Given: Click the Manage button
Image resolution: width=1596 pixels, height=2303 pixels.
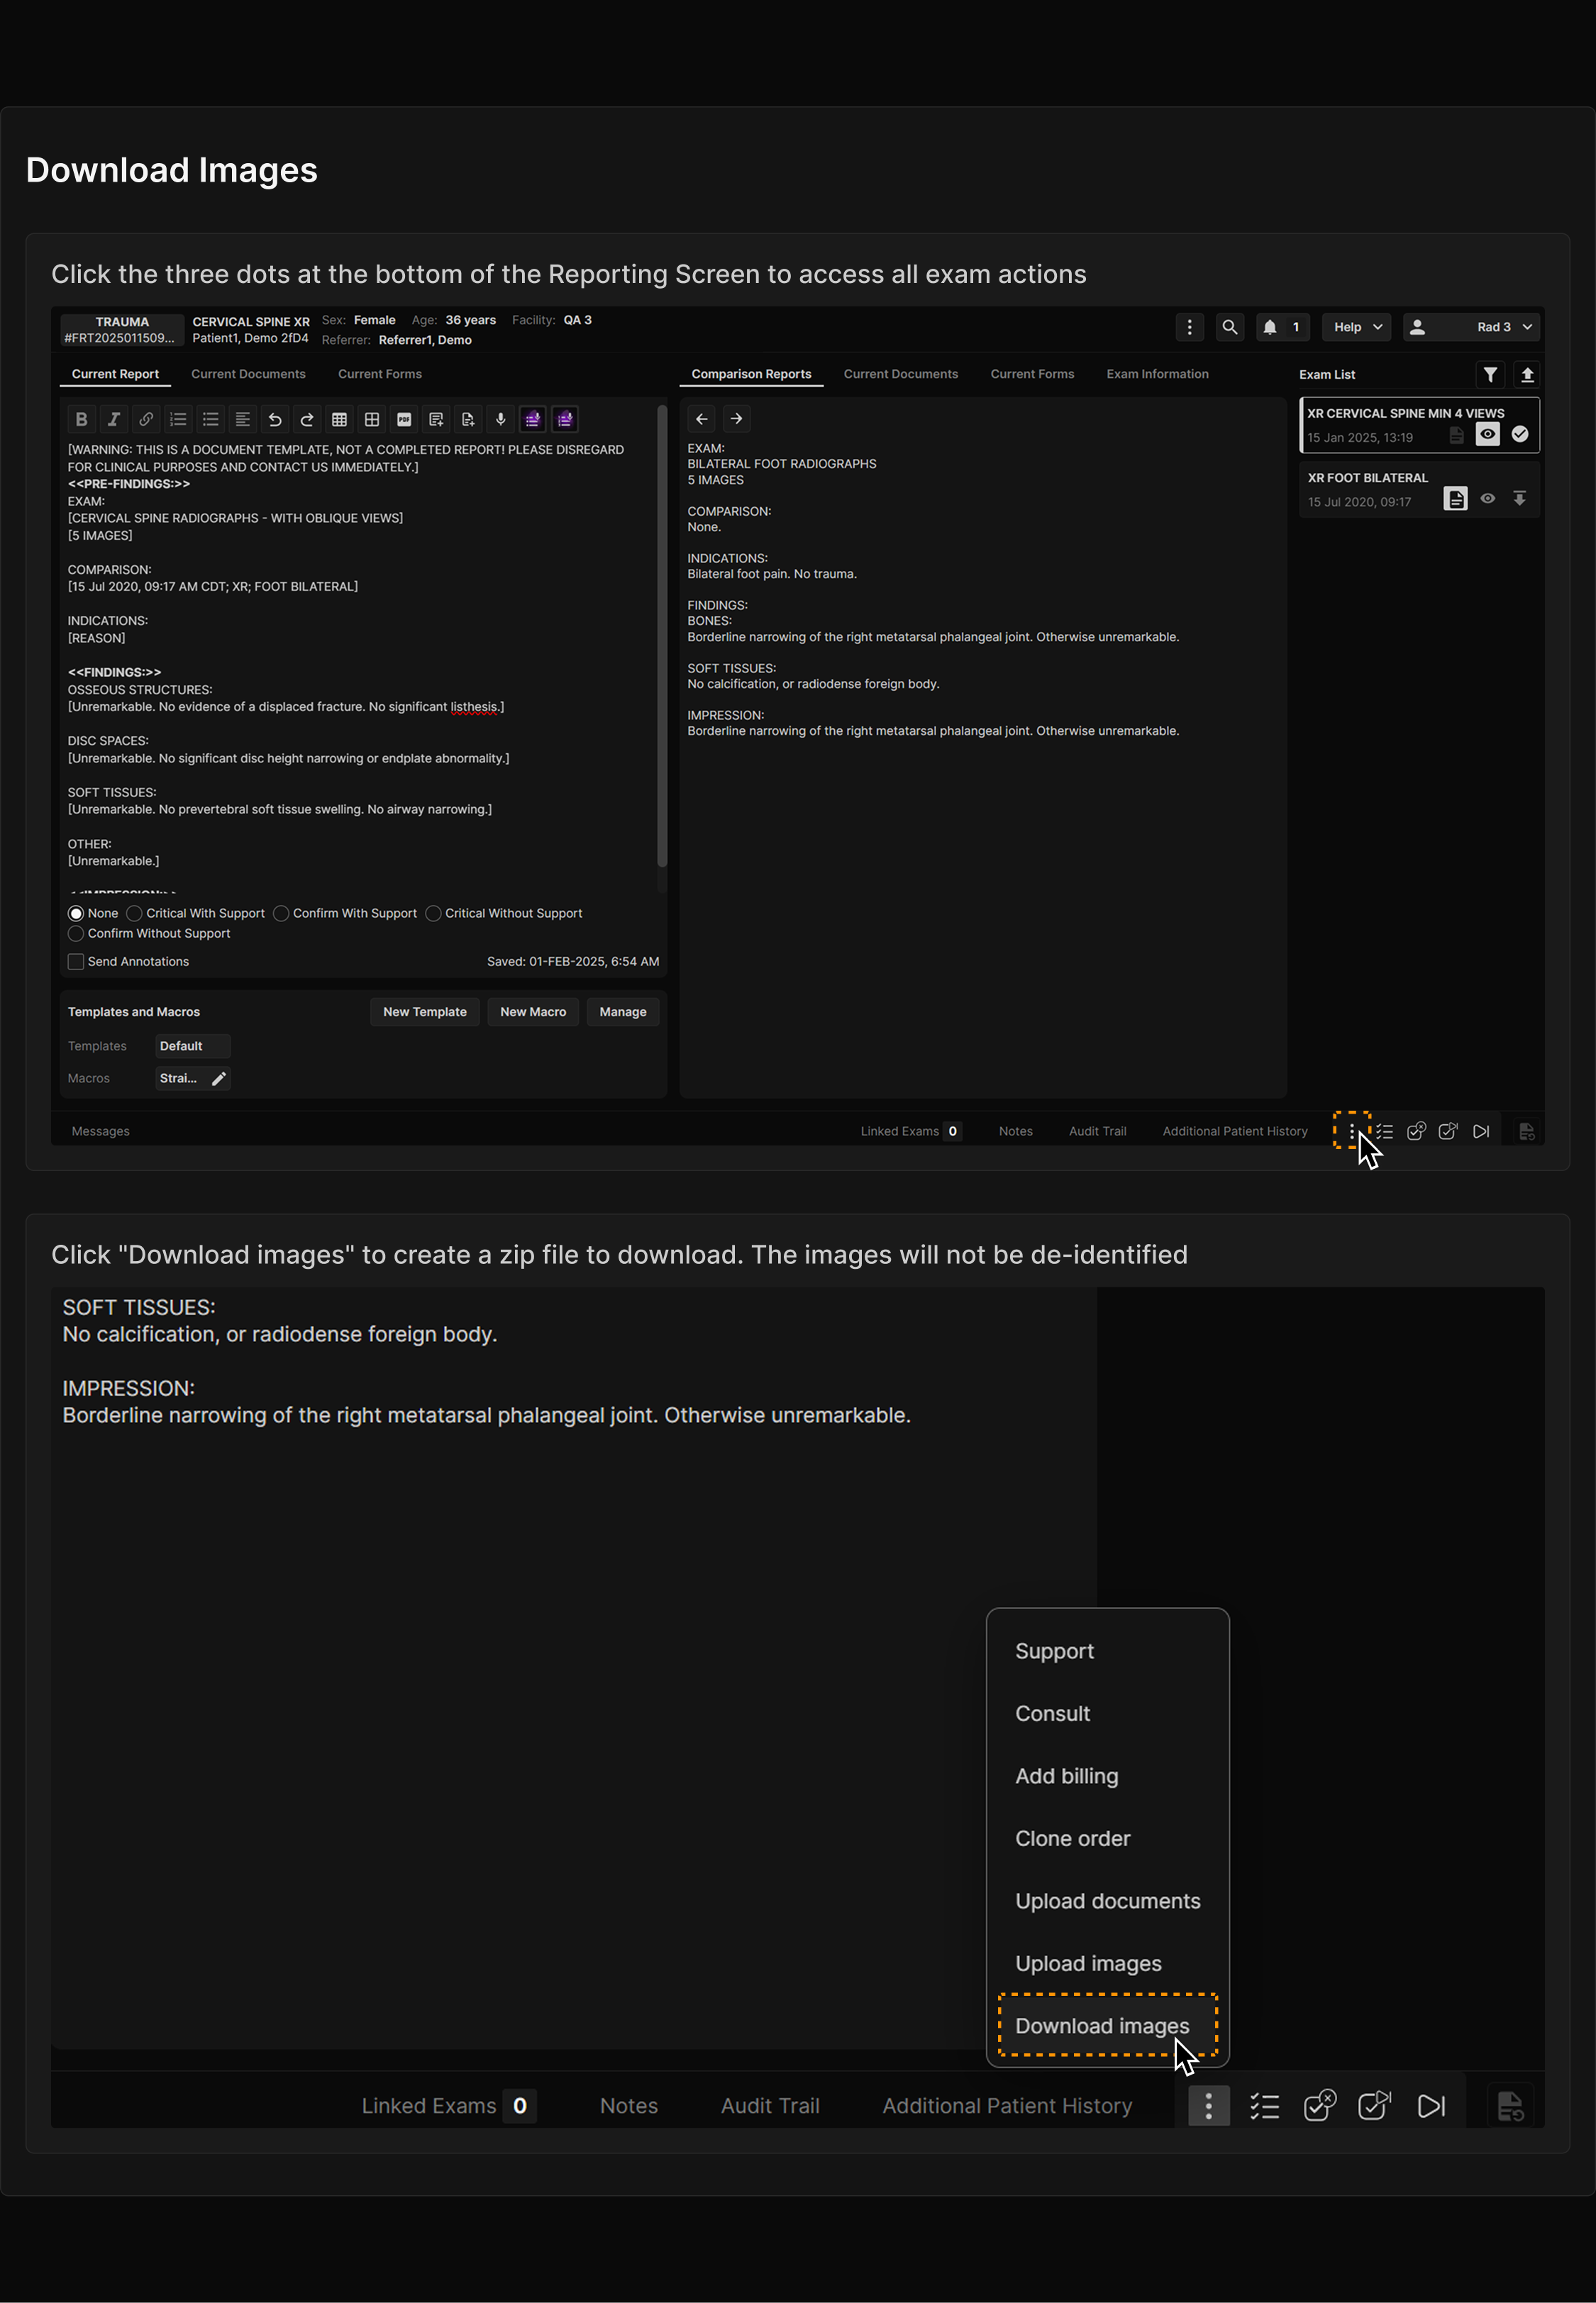Looking at the screenshot, I should [623, 1012].
